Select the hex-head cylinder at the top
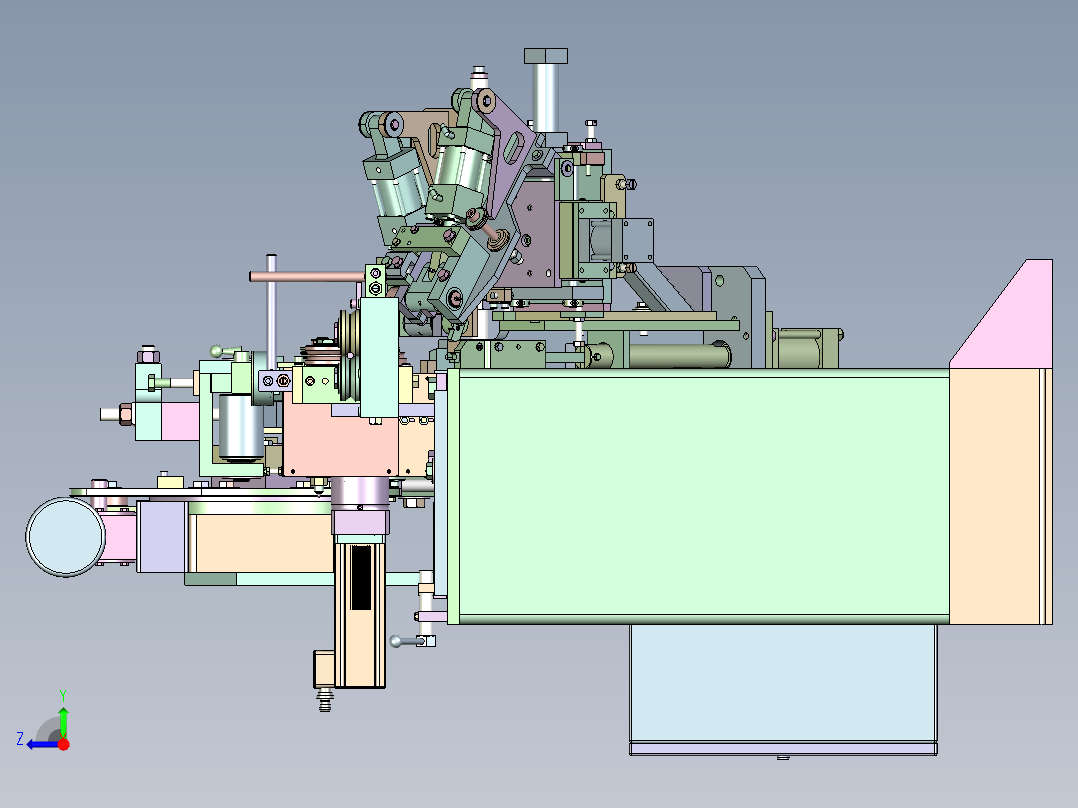This screenshot has width=1078, height=808. [545, 89]
